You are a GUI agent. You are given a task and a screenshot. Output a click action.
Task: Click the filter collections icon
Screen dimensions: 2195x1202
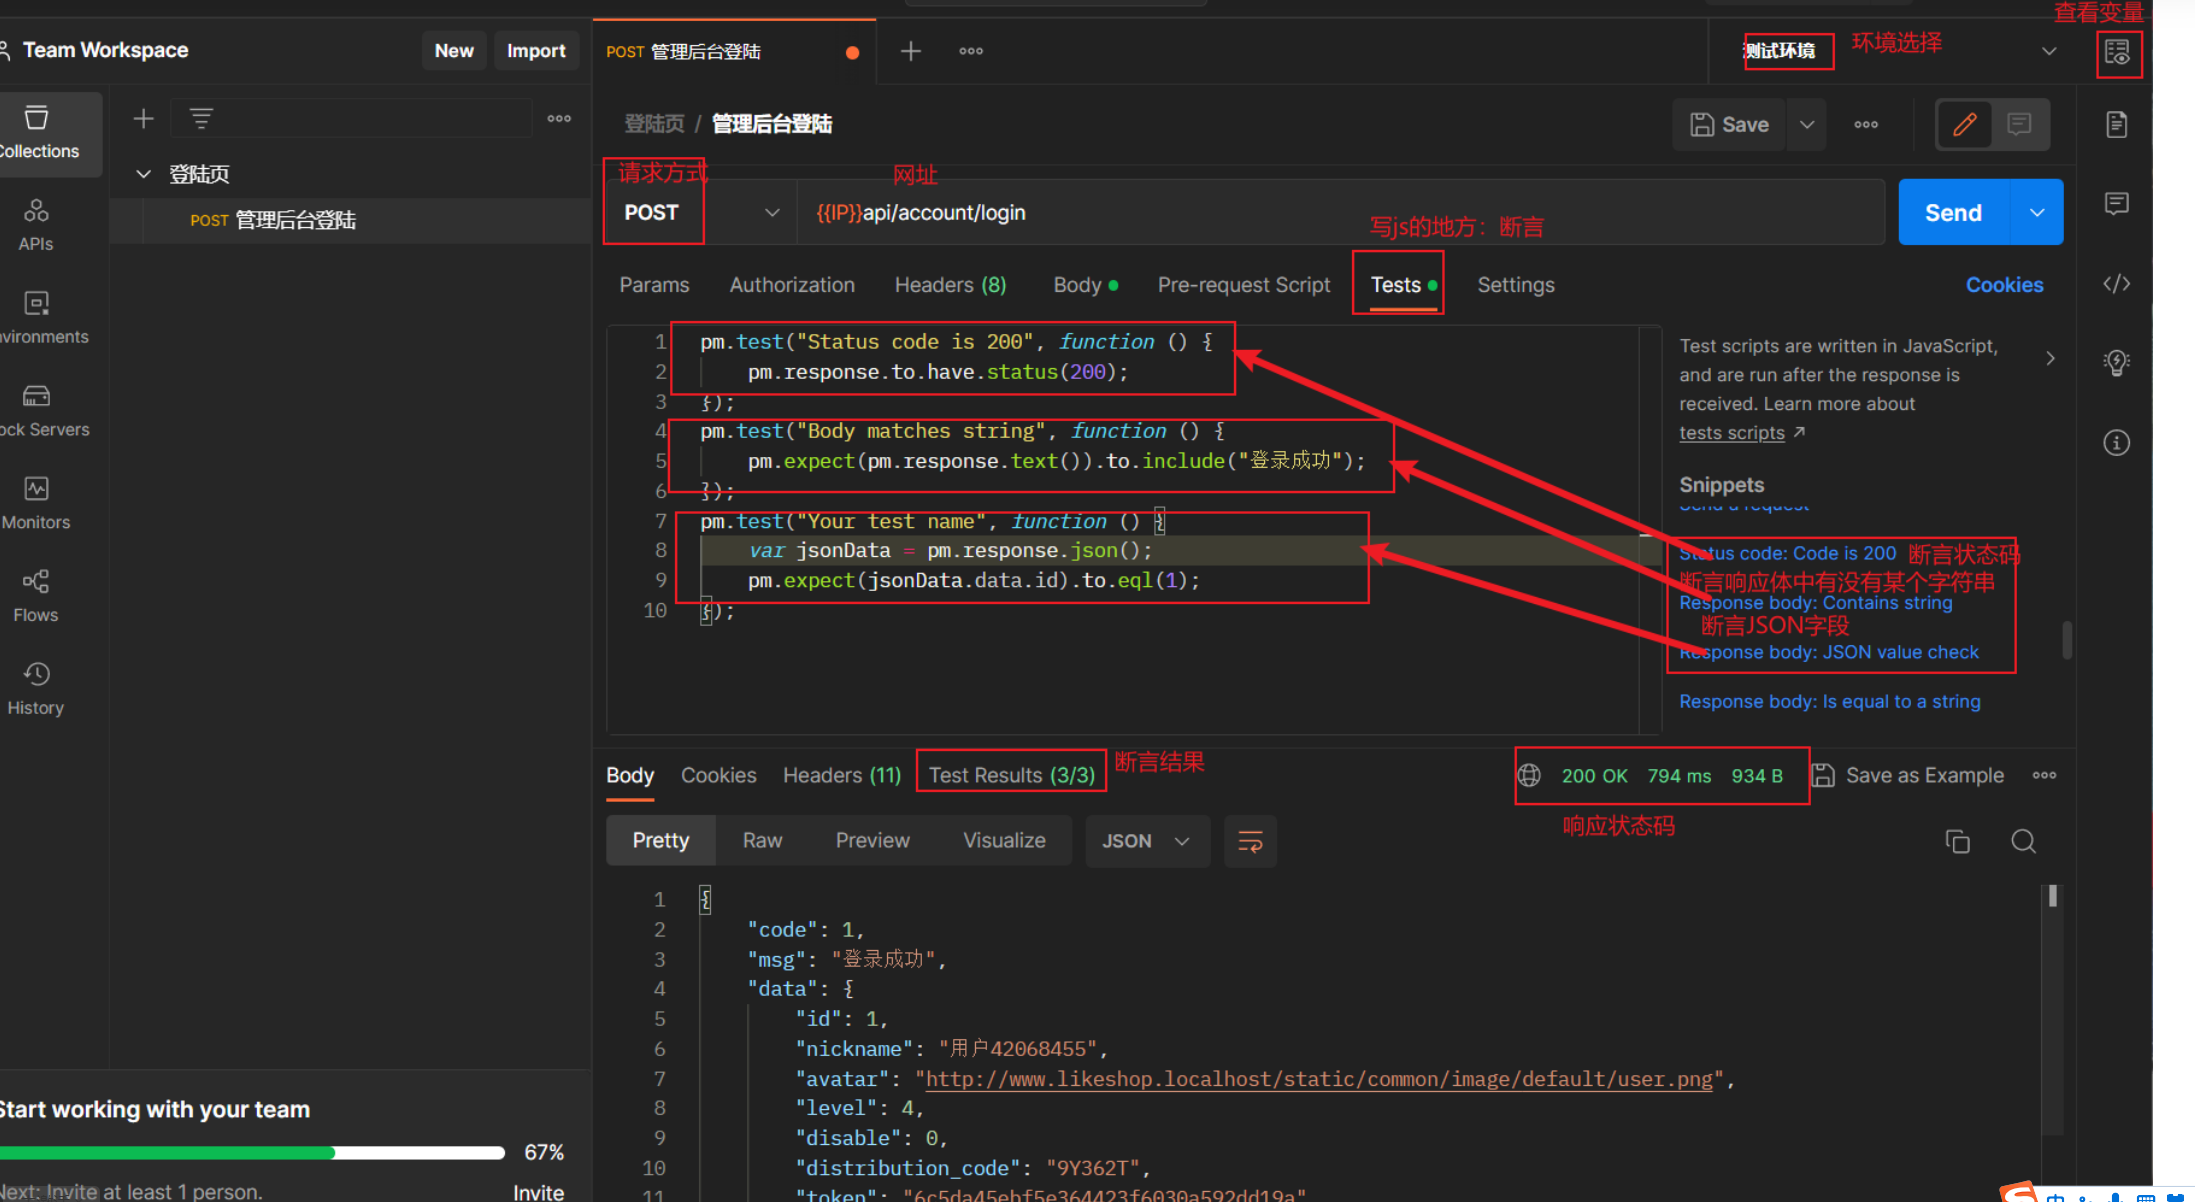tap(201, 119)
